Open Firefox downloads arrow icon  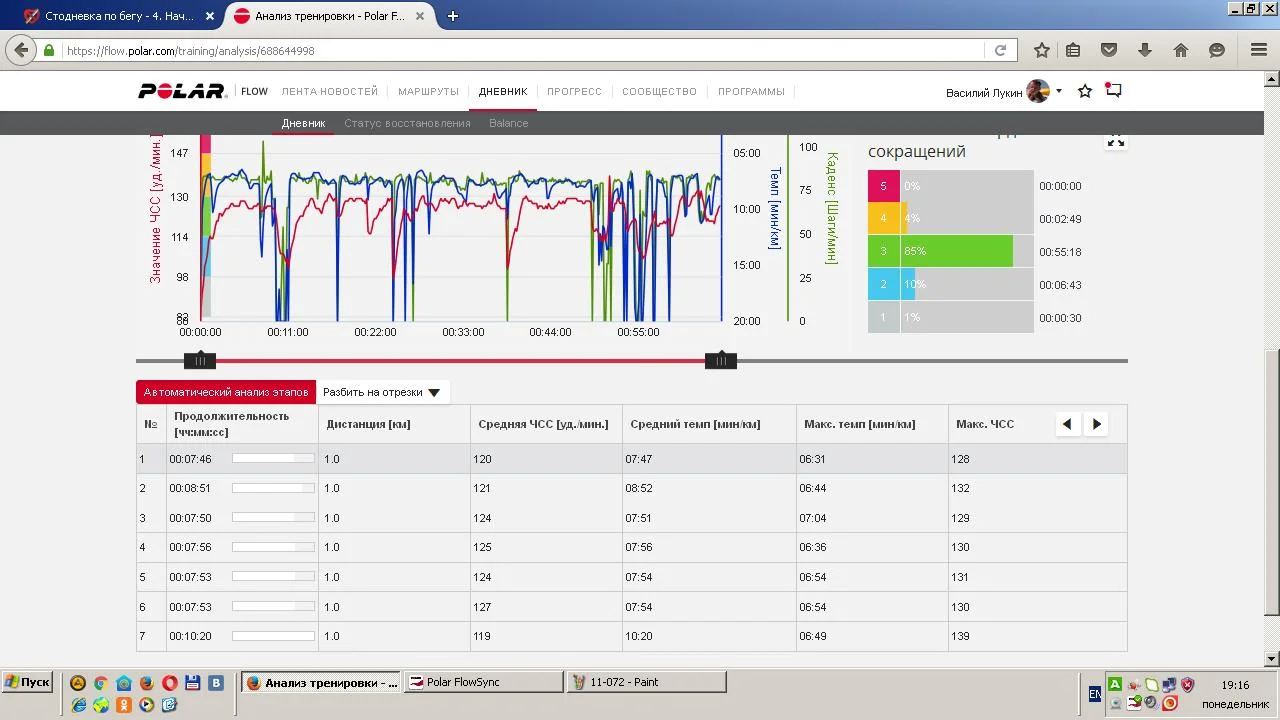tap(1145, 50)
